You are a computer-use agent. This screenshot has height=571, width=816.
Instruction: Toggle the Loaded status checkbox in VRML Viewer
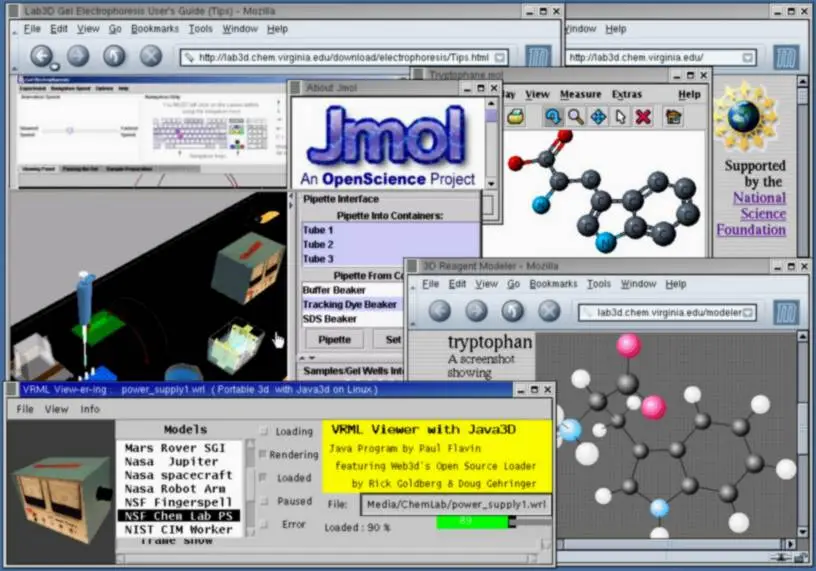(263, 477)
